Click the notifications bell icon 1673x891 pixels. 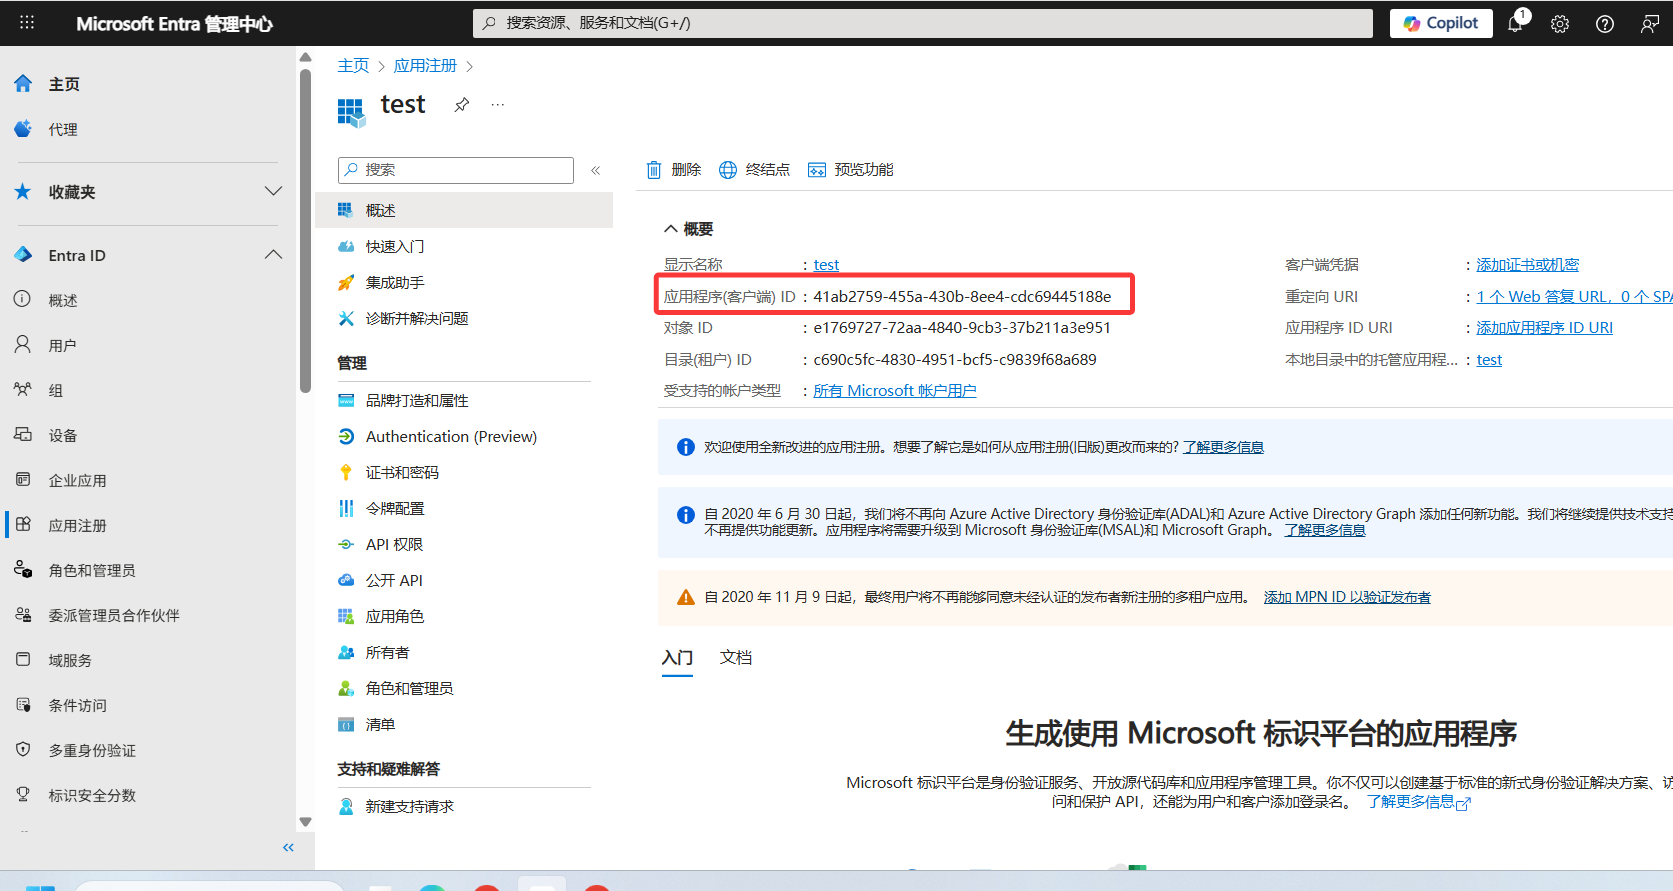1515,24
